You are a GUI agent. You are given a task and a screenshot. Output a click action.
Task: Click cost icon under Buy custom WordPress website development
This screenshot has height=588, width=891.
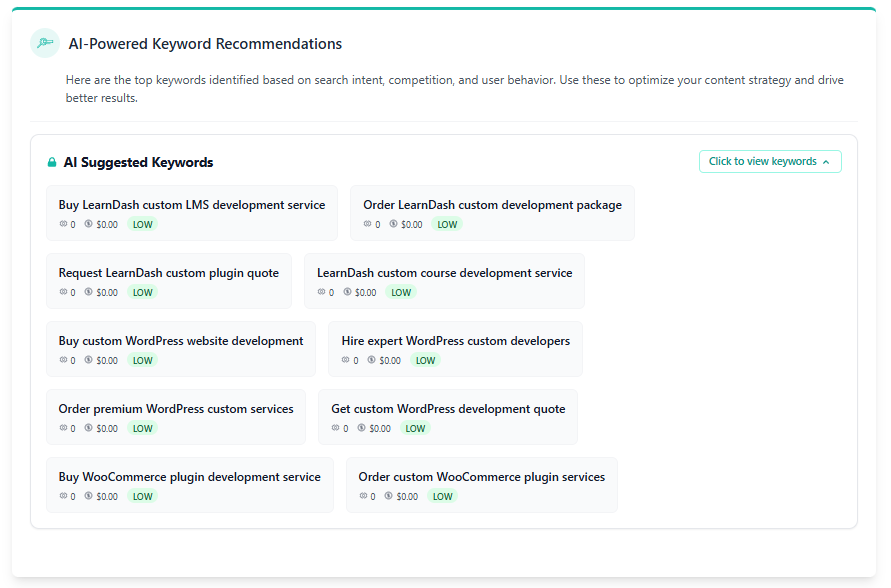[89, 360]
